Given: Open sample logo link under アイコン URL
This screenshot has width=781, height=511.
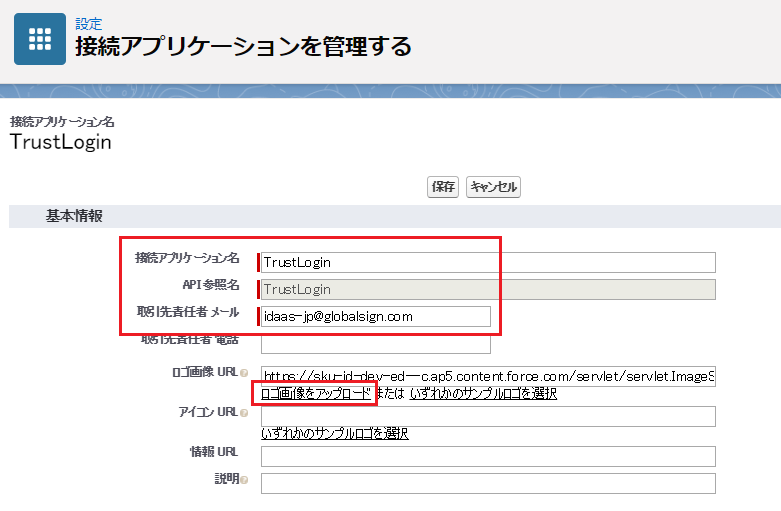Looking at the screenshot, I should [335, 433].
